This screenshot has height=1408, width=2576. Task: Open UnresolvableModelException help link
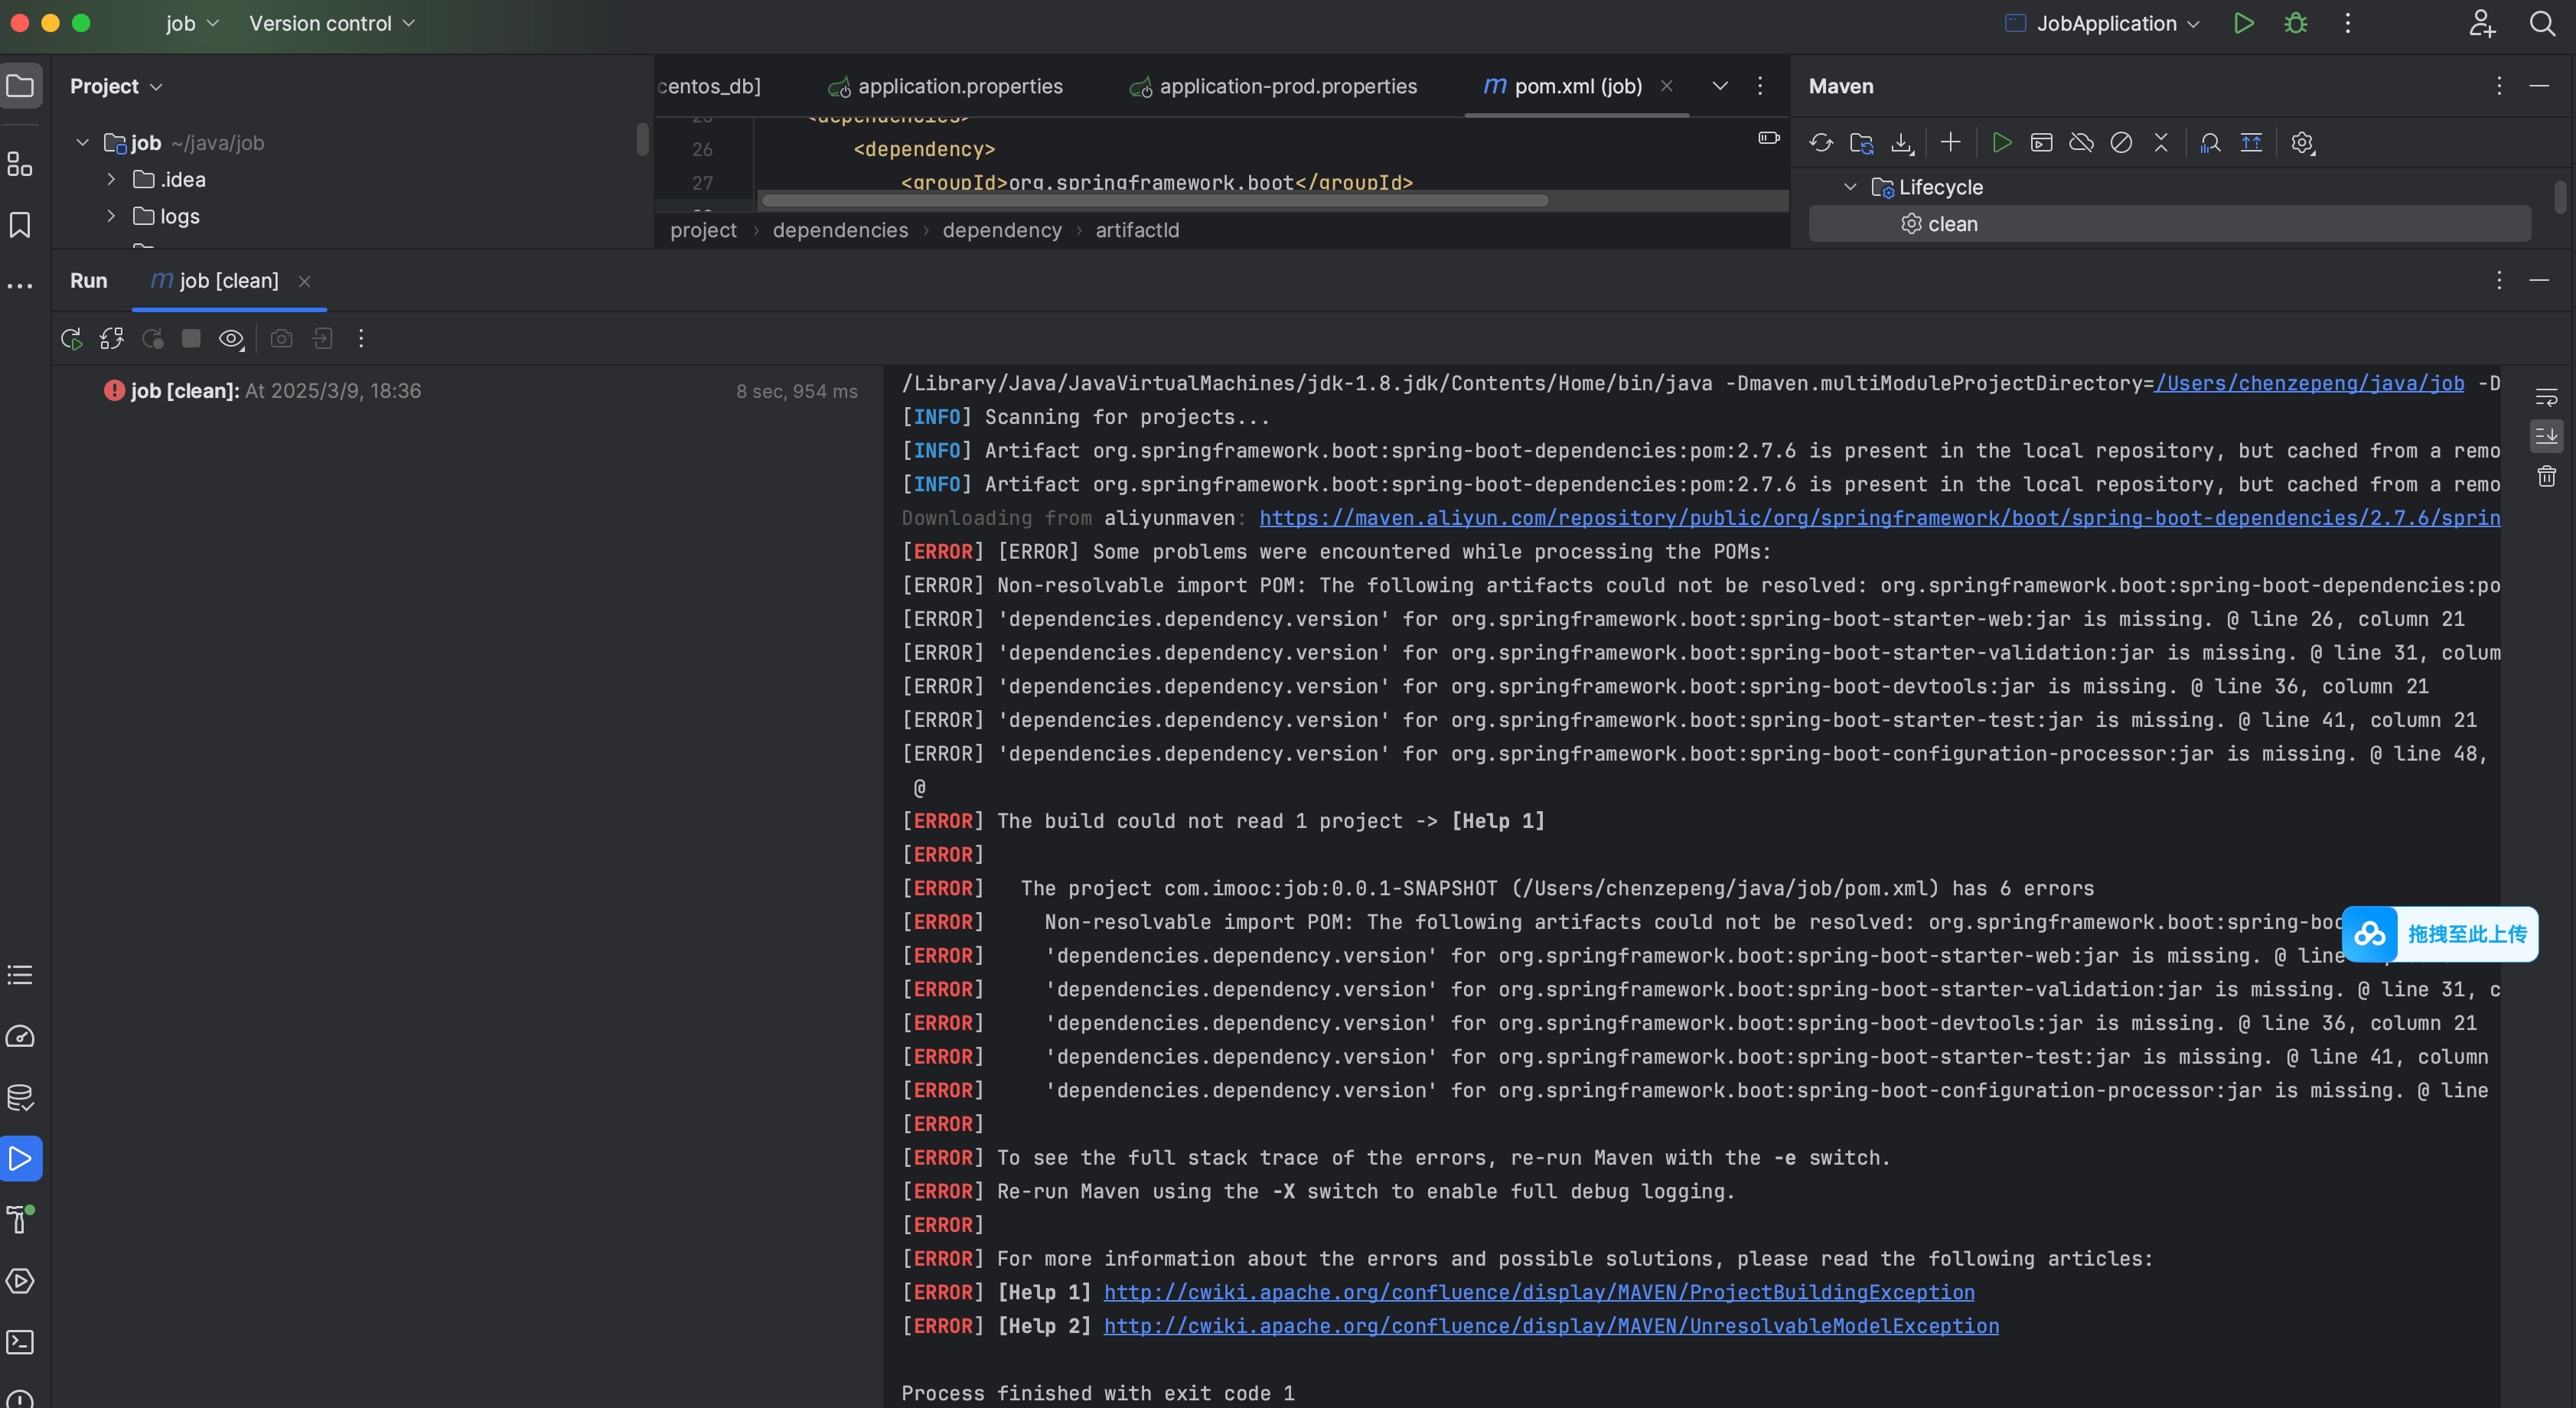1551,1326
